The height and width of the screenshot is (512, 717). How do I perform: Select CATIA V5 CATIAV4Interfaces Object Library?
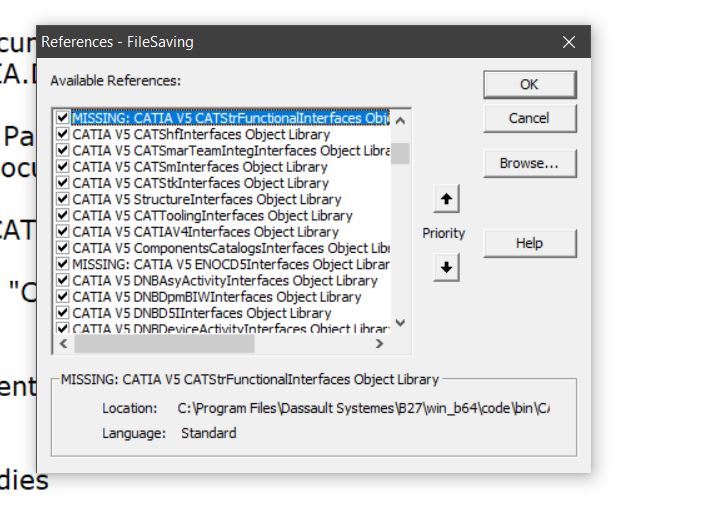205,232
